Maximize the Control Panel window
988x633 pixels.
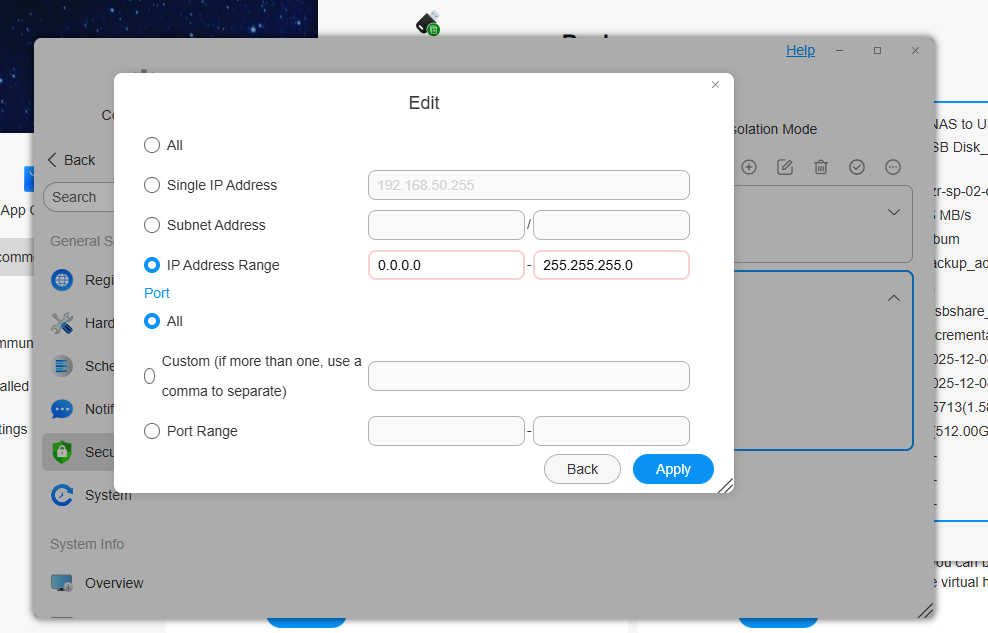coord(877,50)
